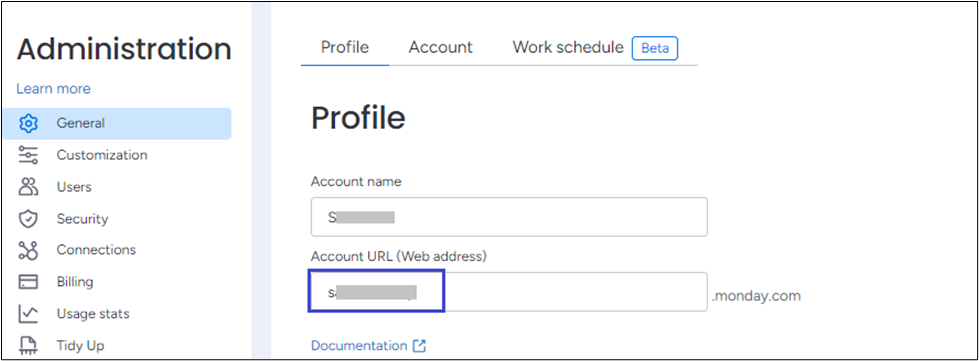Open the Tidy Up section
This screenshot has height=361, width=979.
click(81, 345)
